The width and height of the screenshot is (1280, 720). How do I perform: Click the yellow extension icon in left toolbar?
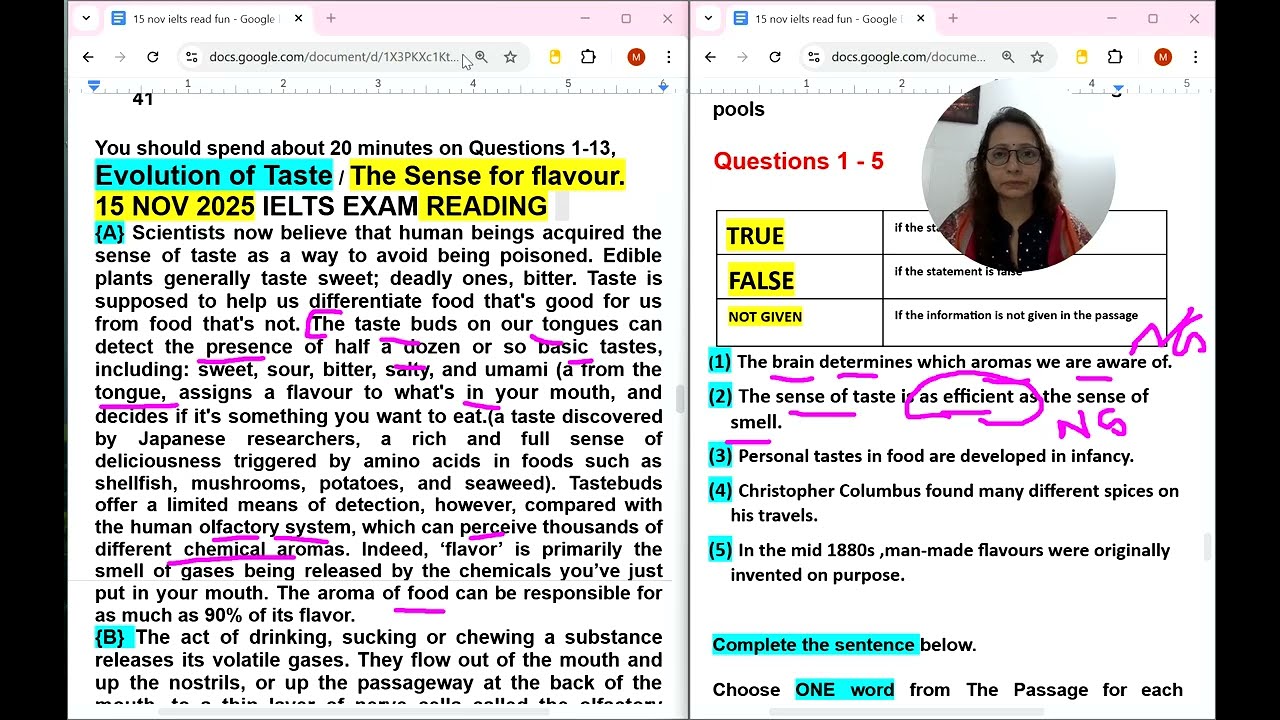[555, 57]
